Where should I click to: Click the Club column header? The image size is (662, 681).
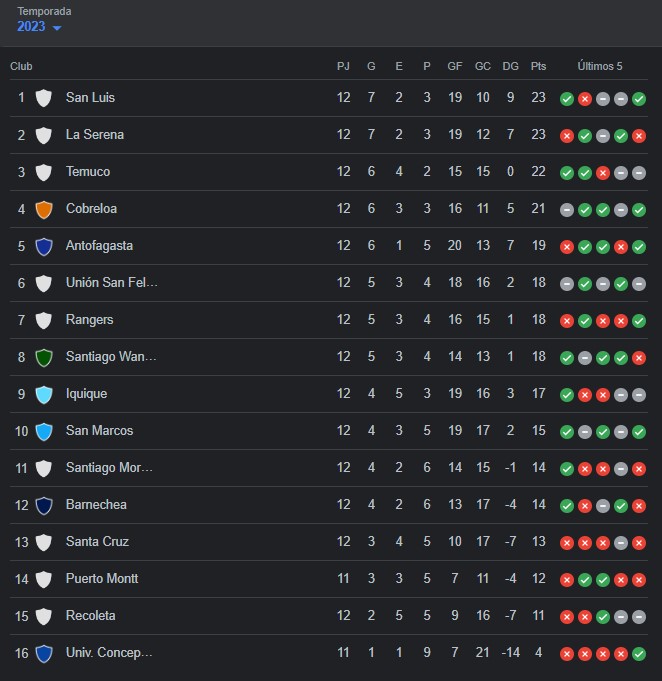(21, 66)
